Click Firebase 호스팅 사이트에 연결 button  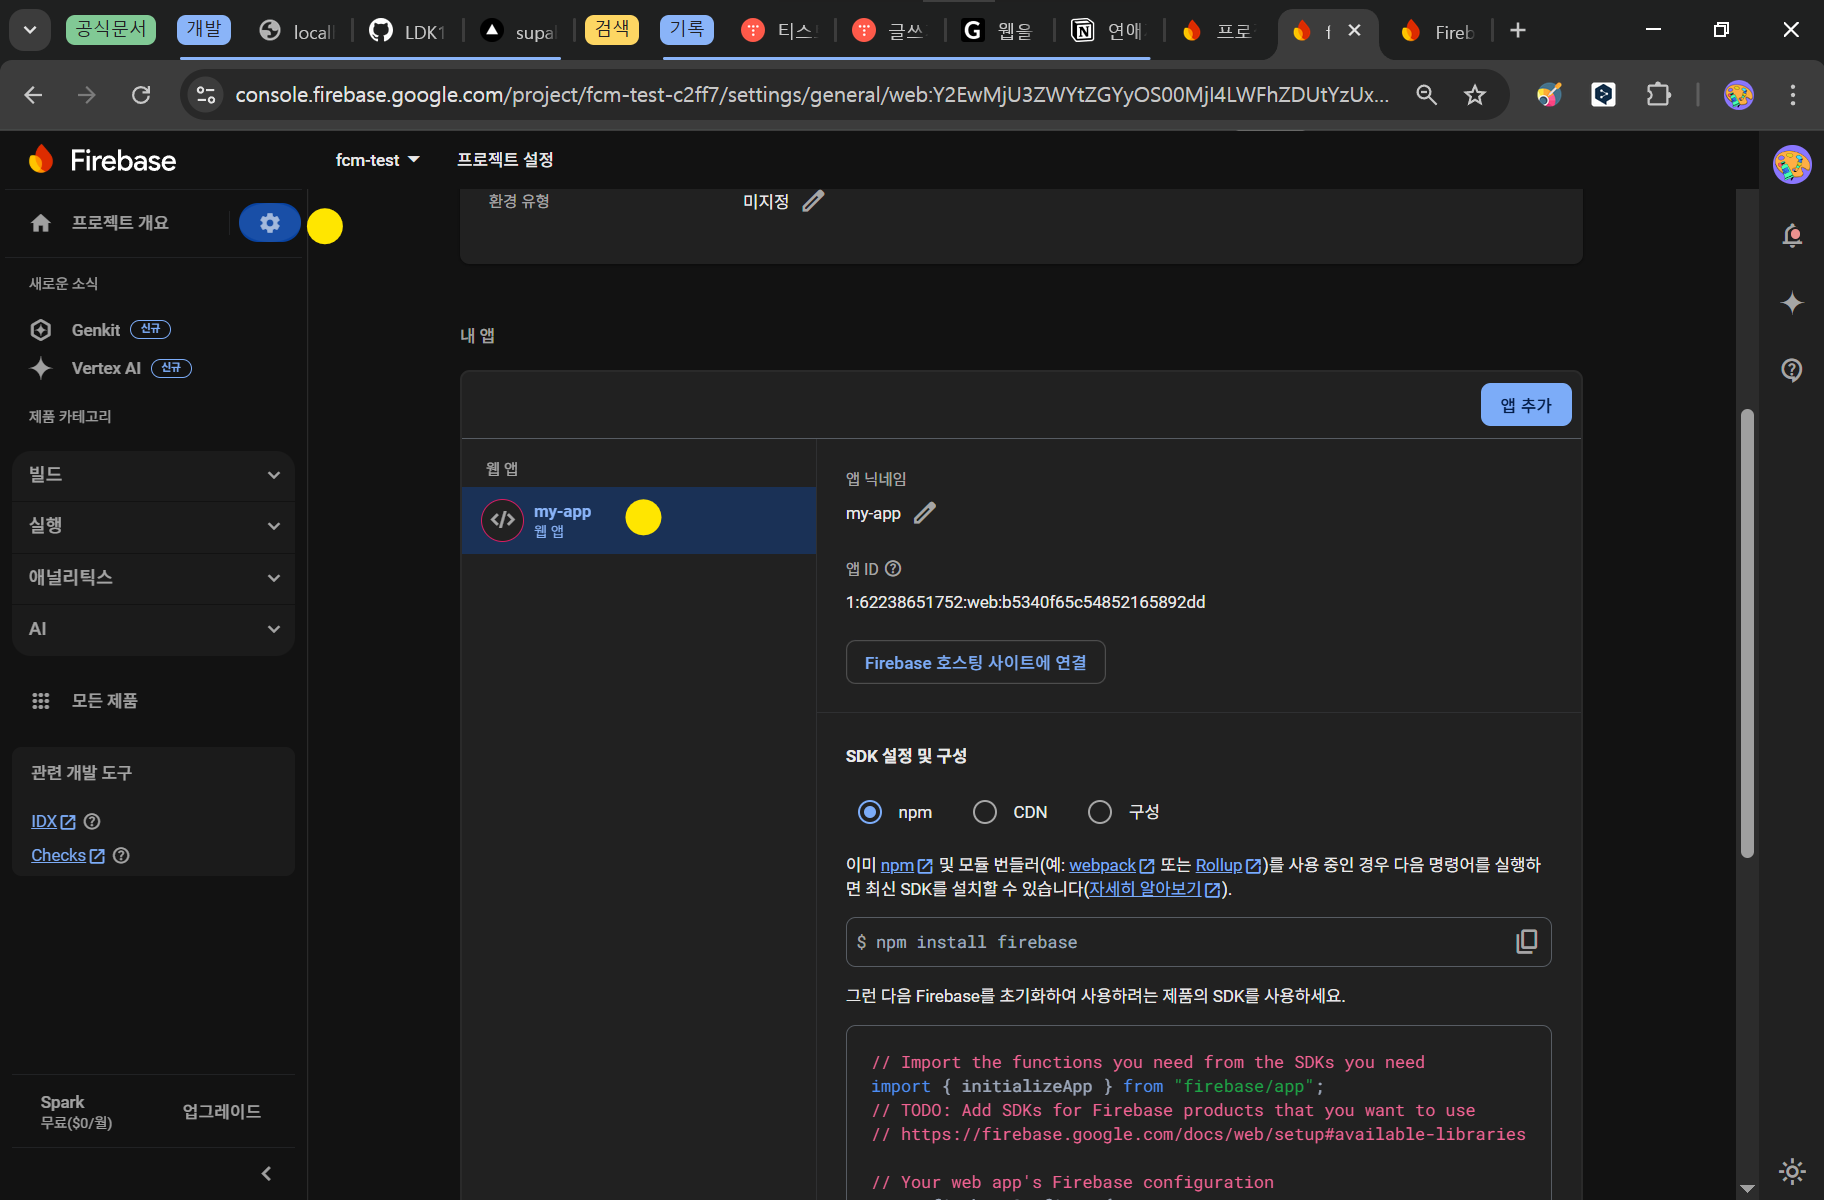[x=975, y=662]
